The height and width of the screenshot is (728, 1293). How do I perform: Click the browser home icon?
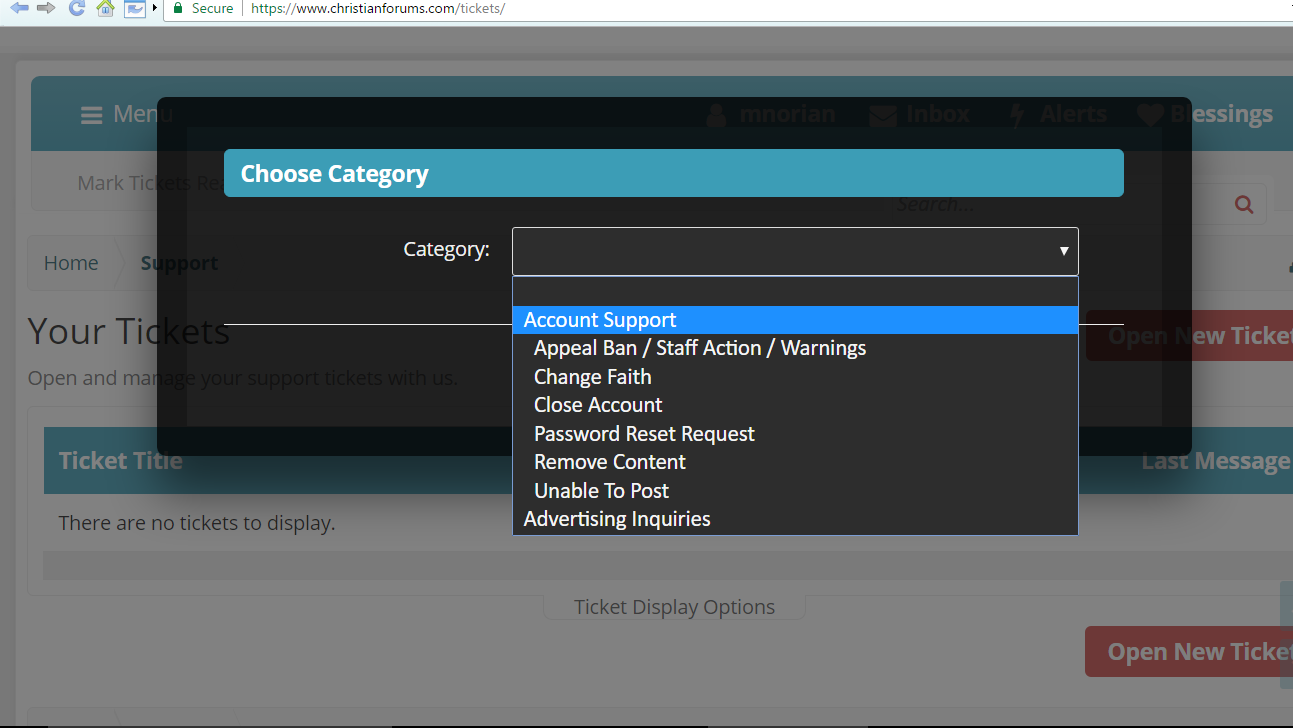(x=105, y=8)
